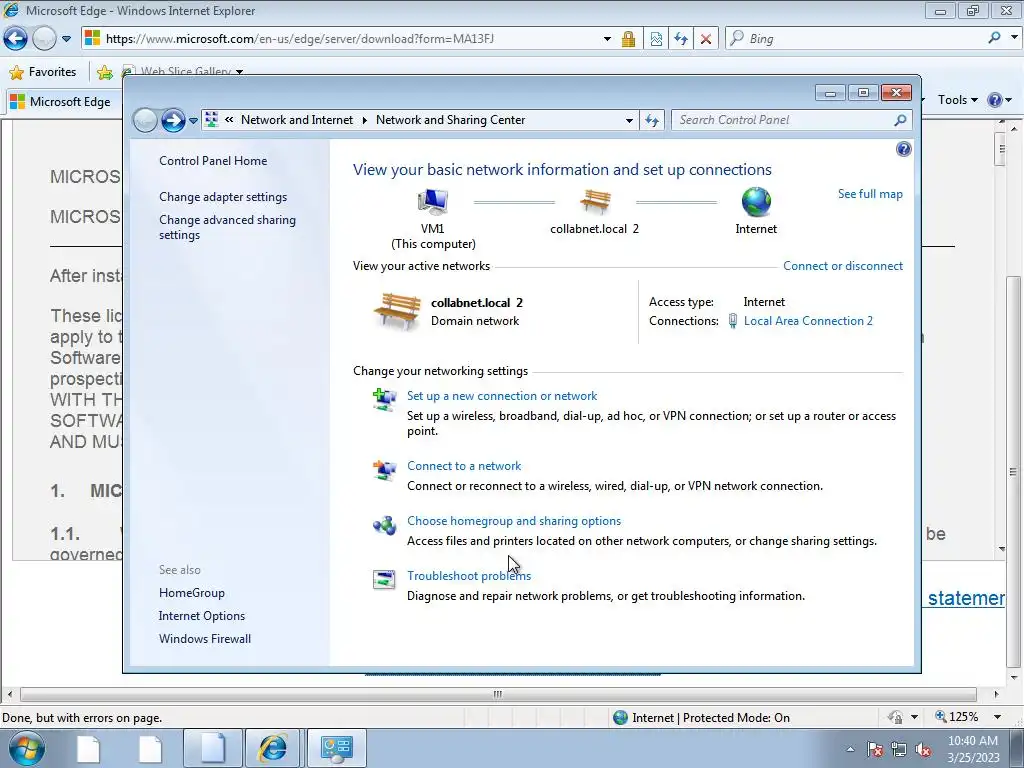
Task: Open the Favorites button
Action: coord(43,72)
